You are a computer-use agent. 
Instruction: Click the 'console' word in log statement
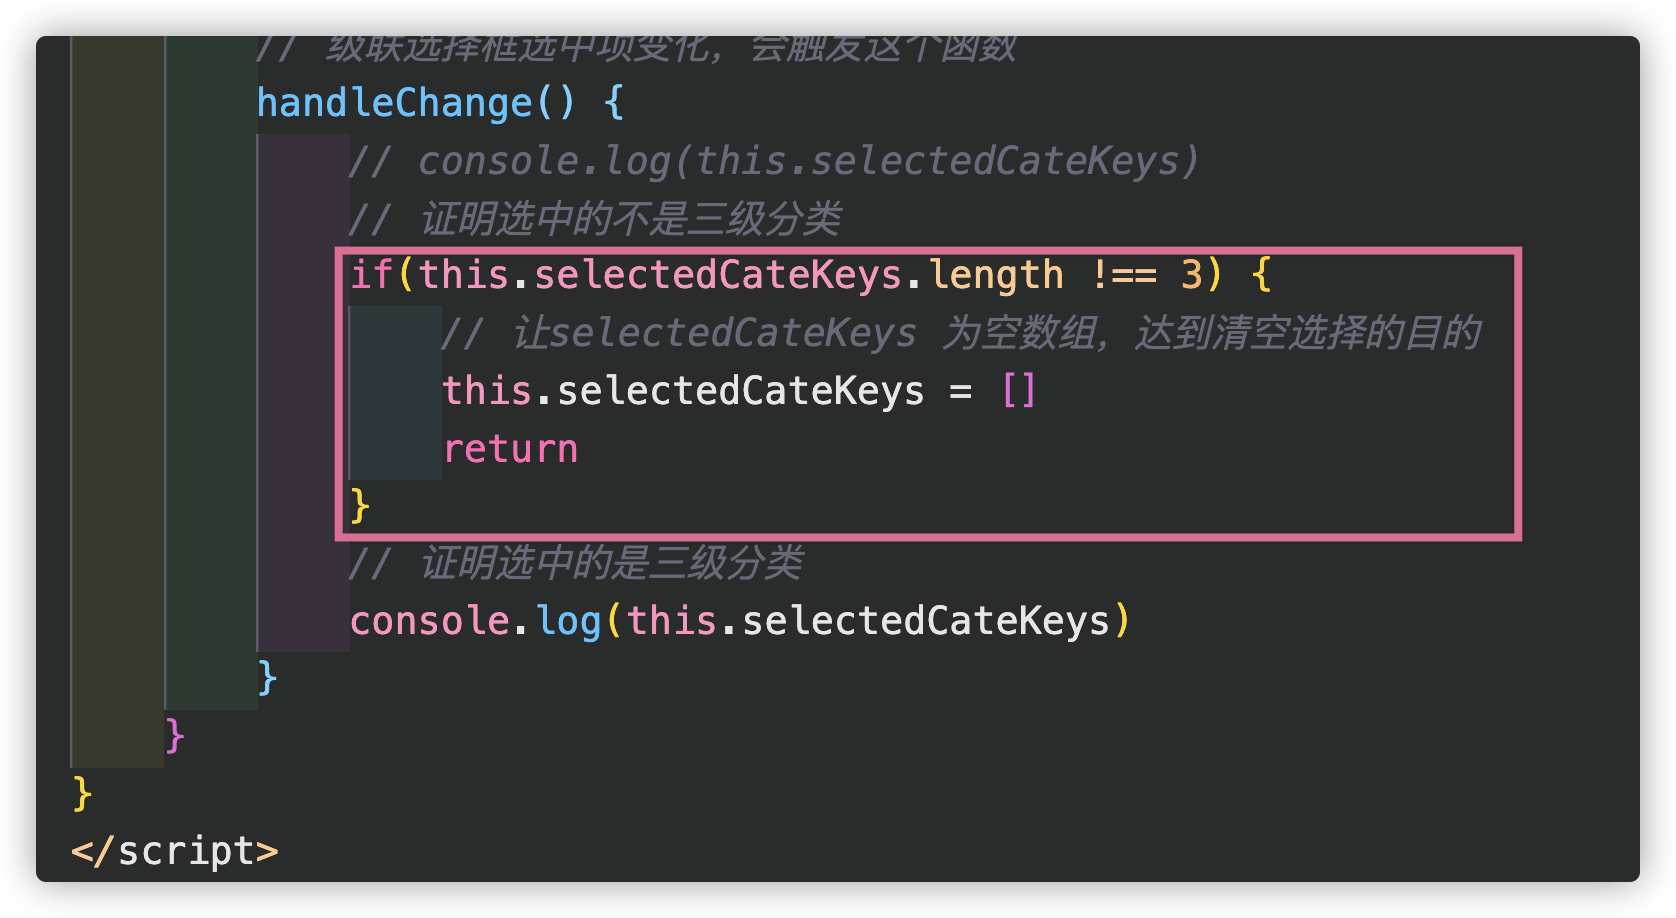pos(430,621)
